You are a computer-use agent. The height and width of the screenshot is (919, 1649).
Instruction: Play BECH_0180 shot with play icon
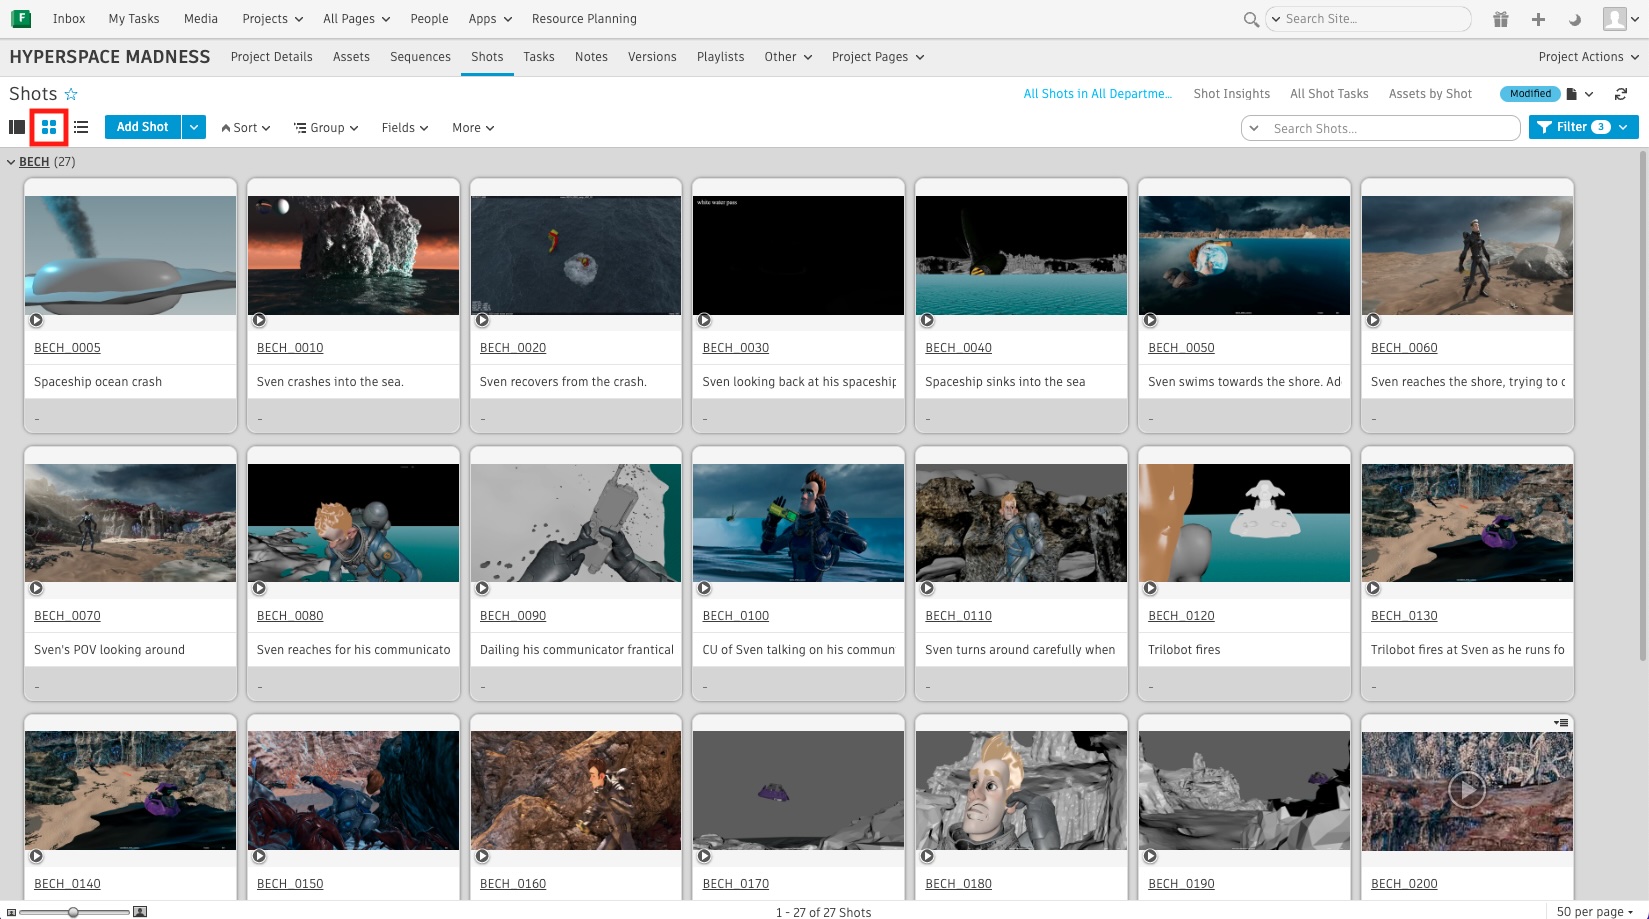point(927,856)
